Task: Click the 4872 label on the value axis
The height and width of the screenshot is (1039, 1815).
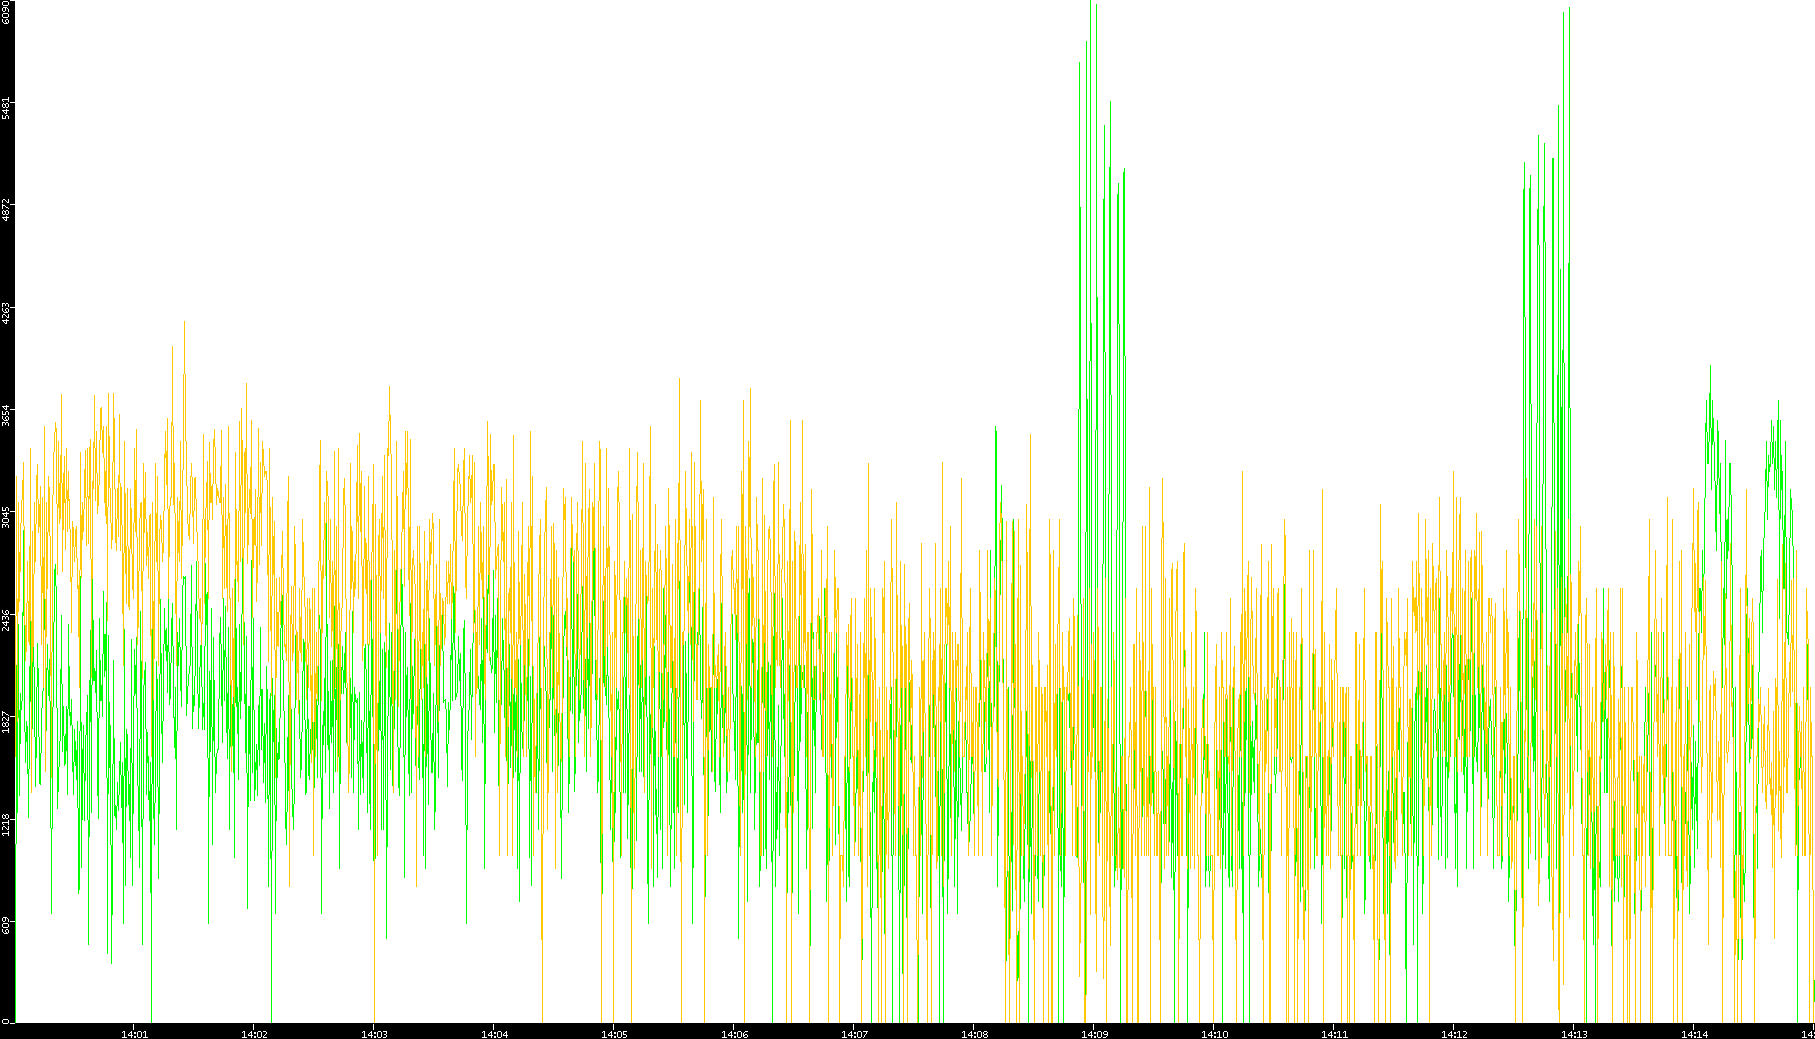Action: coord(7,210)
